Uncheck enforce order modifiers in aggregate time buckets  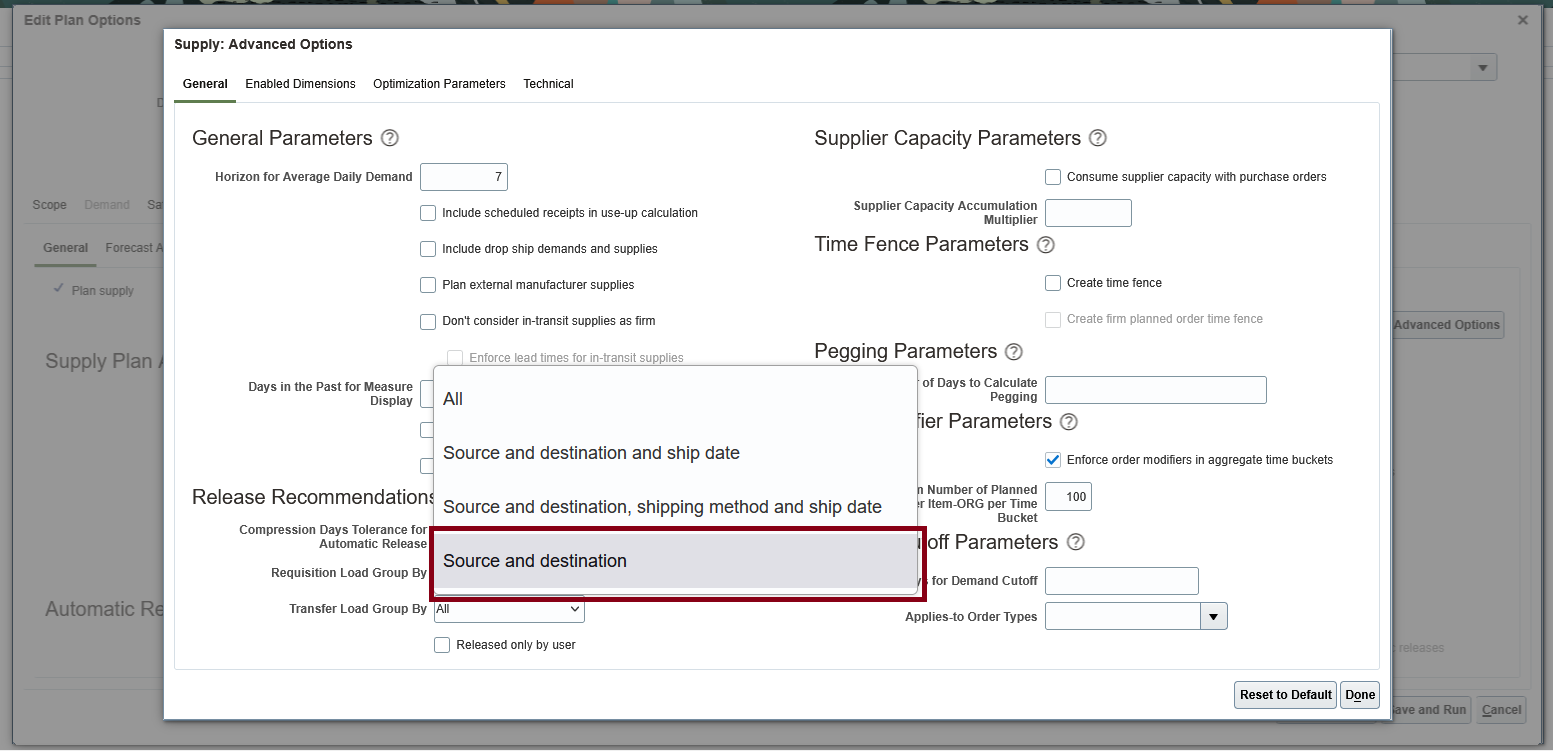(1052, 459)
